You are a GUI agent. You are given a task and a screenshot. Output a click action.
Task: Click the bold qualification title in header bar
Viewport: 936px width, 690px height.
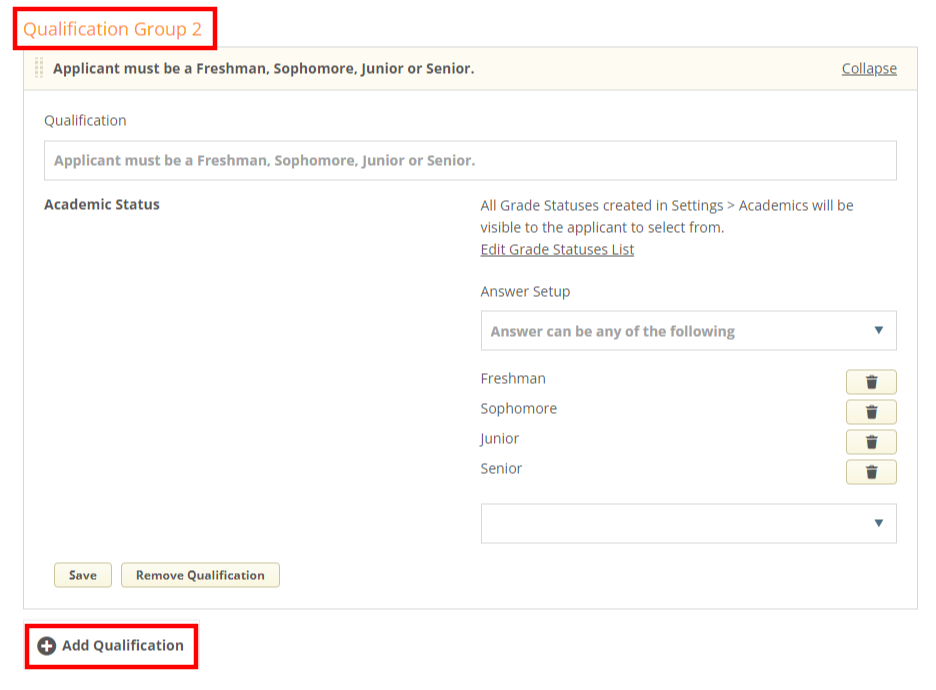(x=263, y=69)
